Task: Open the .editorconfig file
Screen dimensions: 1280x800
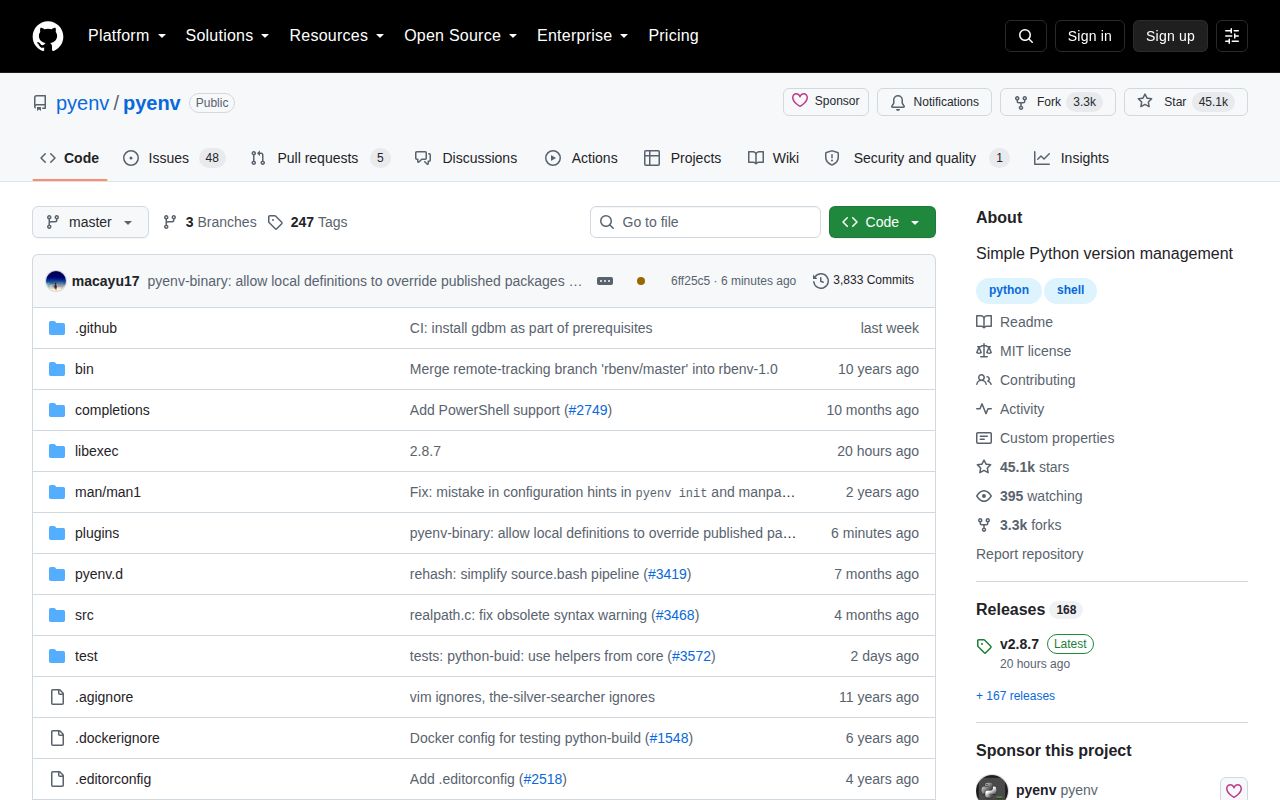Action: click(x=113, y=779)
